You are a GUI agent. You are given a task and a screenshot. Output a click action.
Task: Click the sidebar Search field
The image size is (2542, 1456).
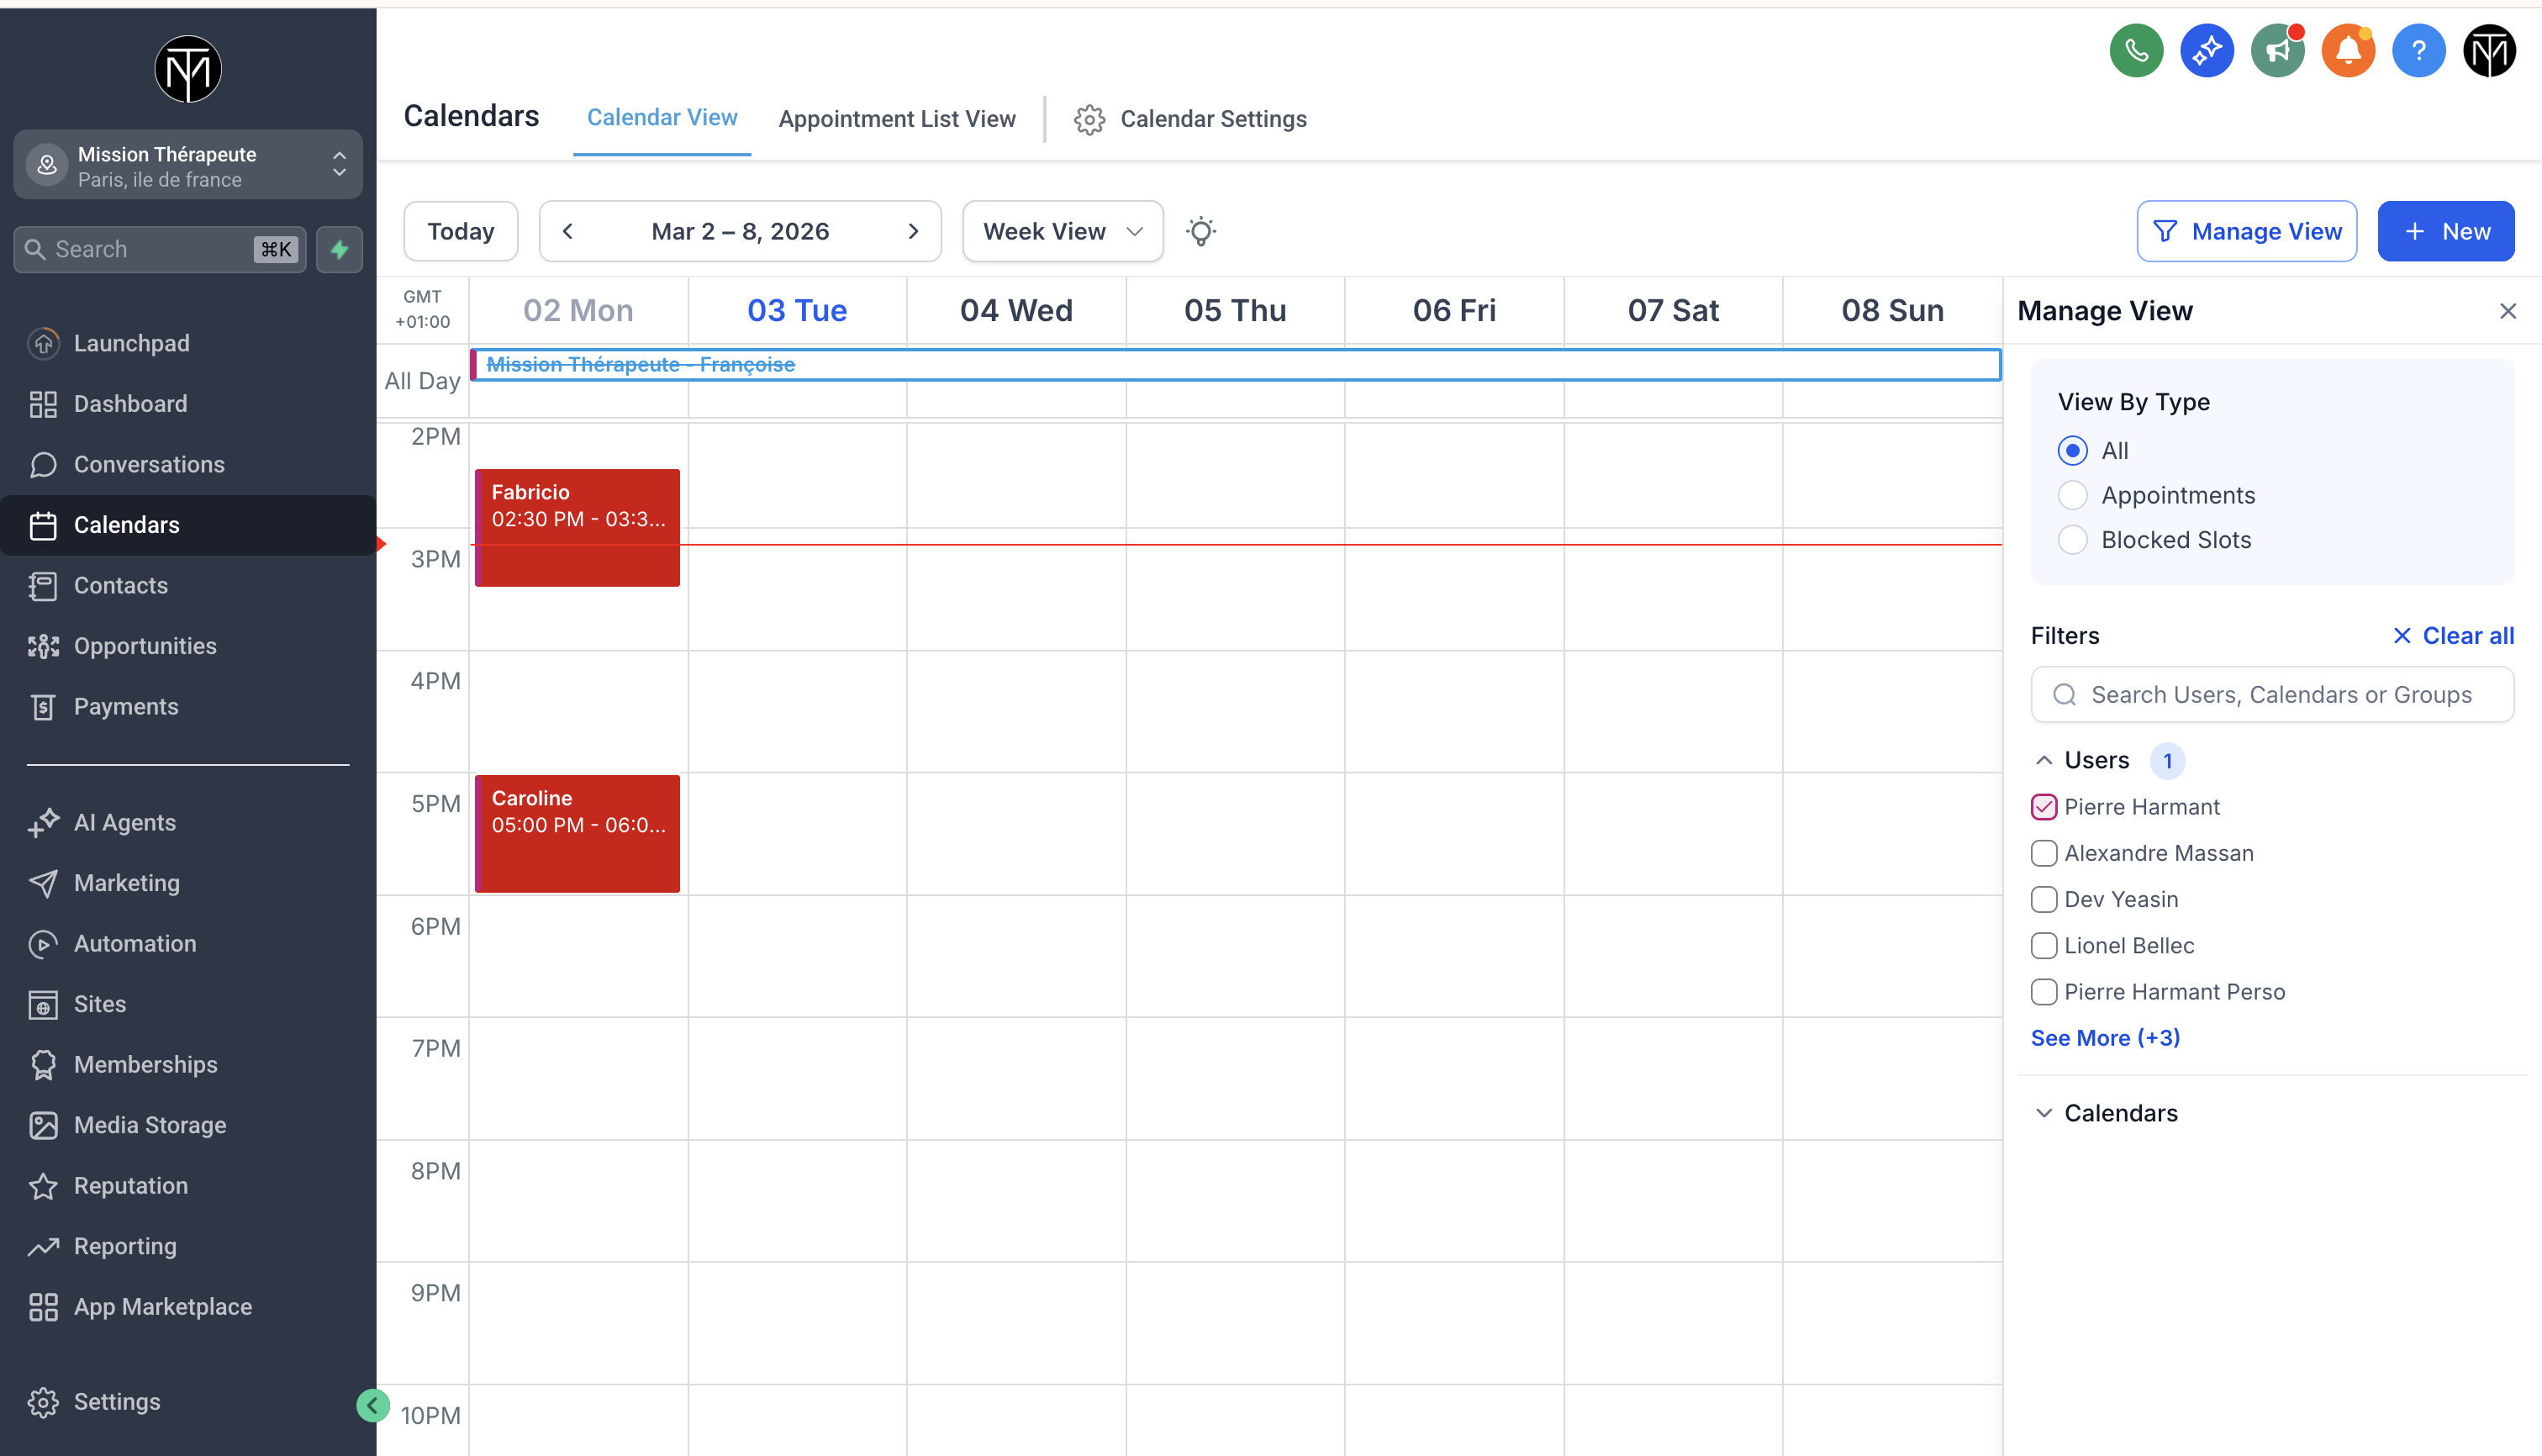click(160, 249)
